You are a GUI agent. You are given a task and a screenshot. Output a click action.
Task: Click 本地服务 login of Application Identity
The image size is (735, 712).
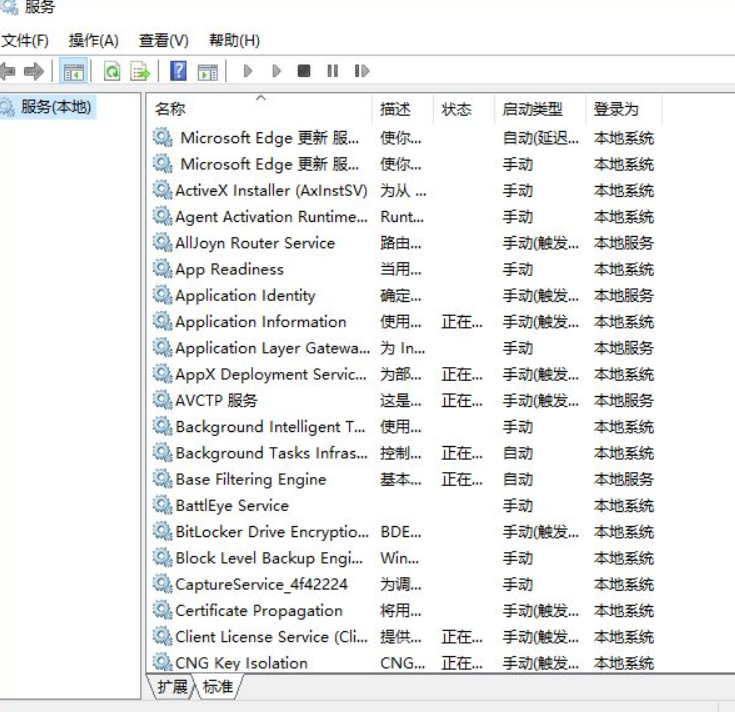[x=623, y=295]
